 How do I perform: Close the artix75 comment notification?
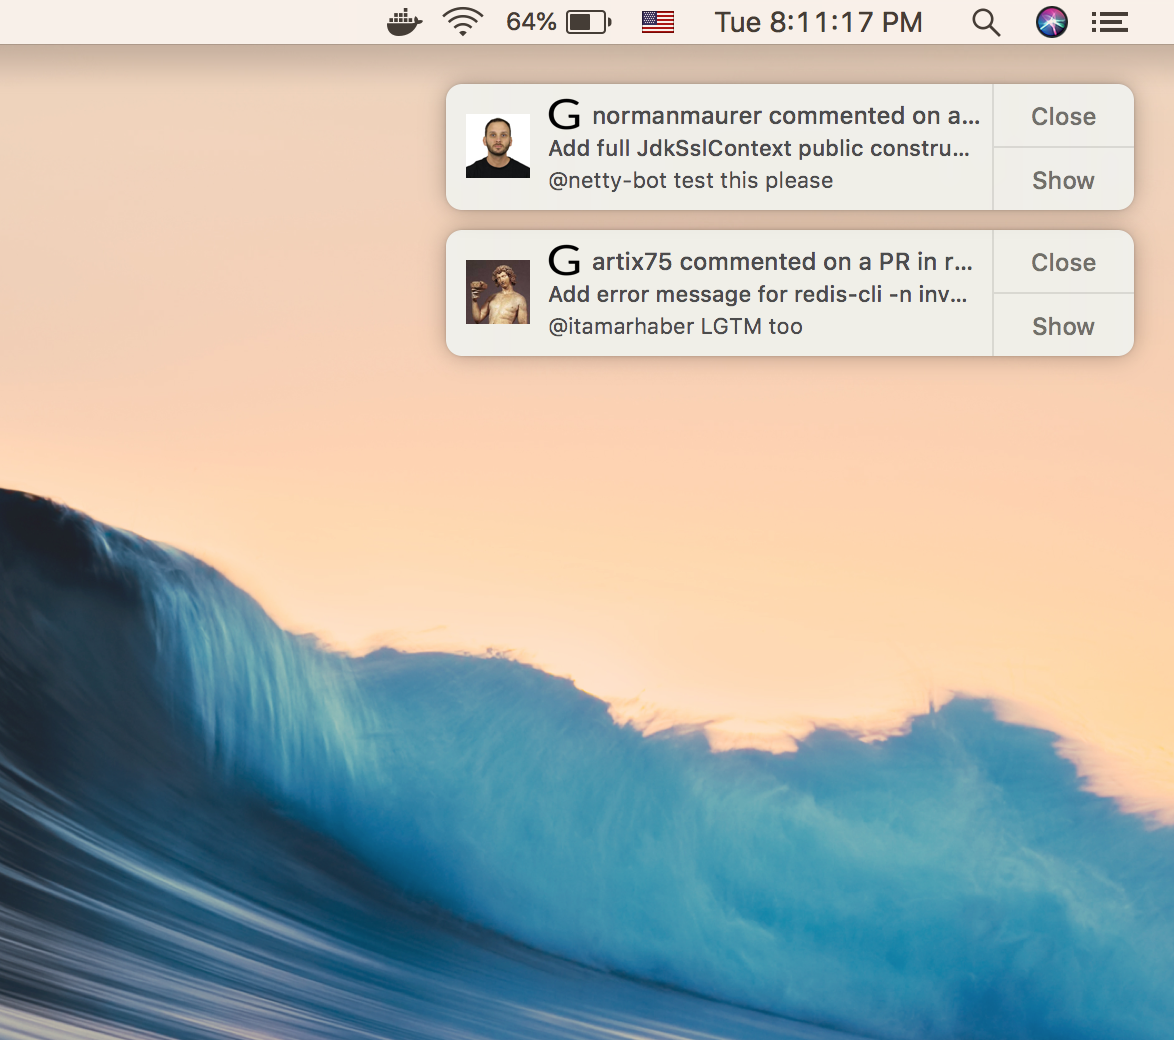coord(1062,262)
